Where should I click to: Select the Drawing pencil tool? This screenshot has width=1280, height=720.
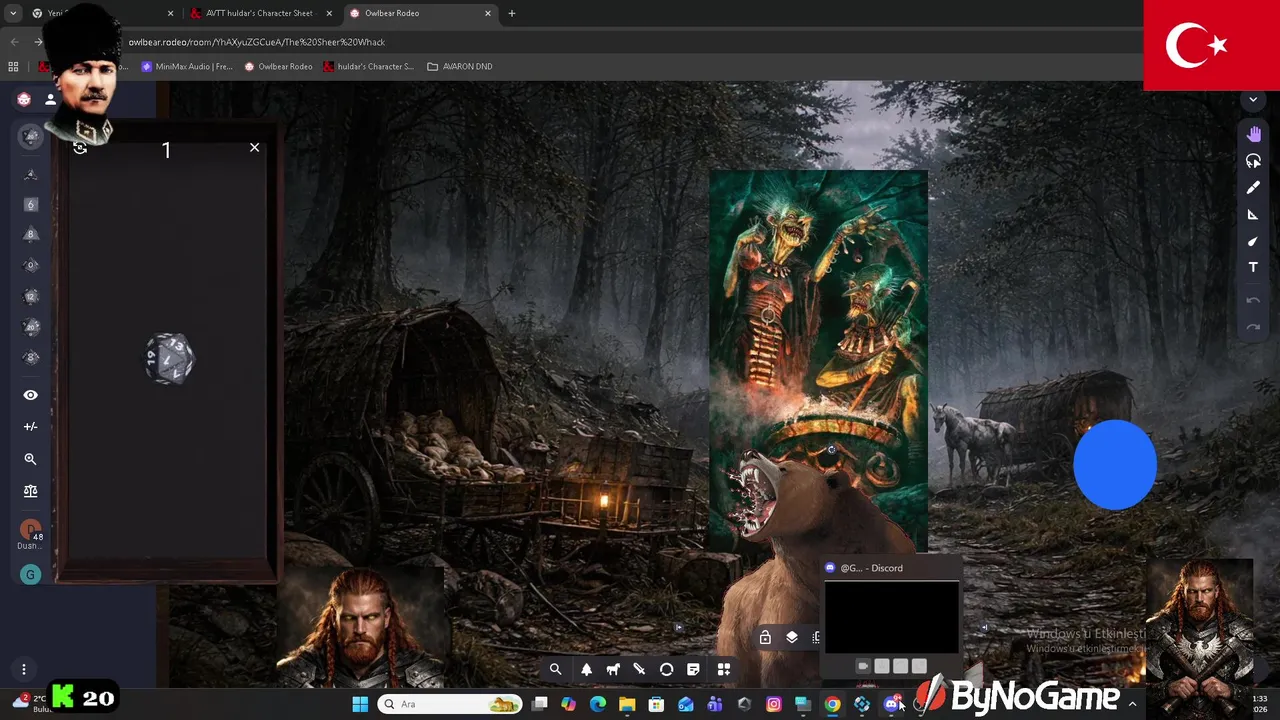[1253, 188]
